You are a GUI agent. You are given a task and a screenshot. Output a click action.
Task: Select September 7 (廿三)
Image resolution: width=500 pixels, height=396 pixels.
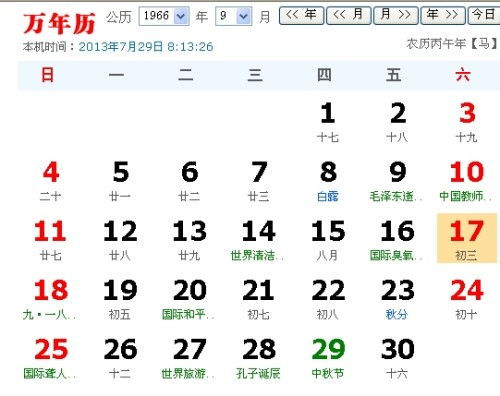pos(259,181)
